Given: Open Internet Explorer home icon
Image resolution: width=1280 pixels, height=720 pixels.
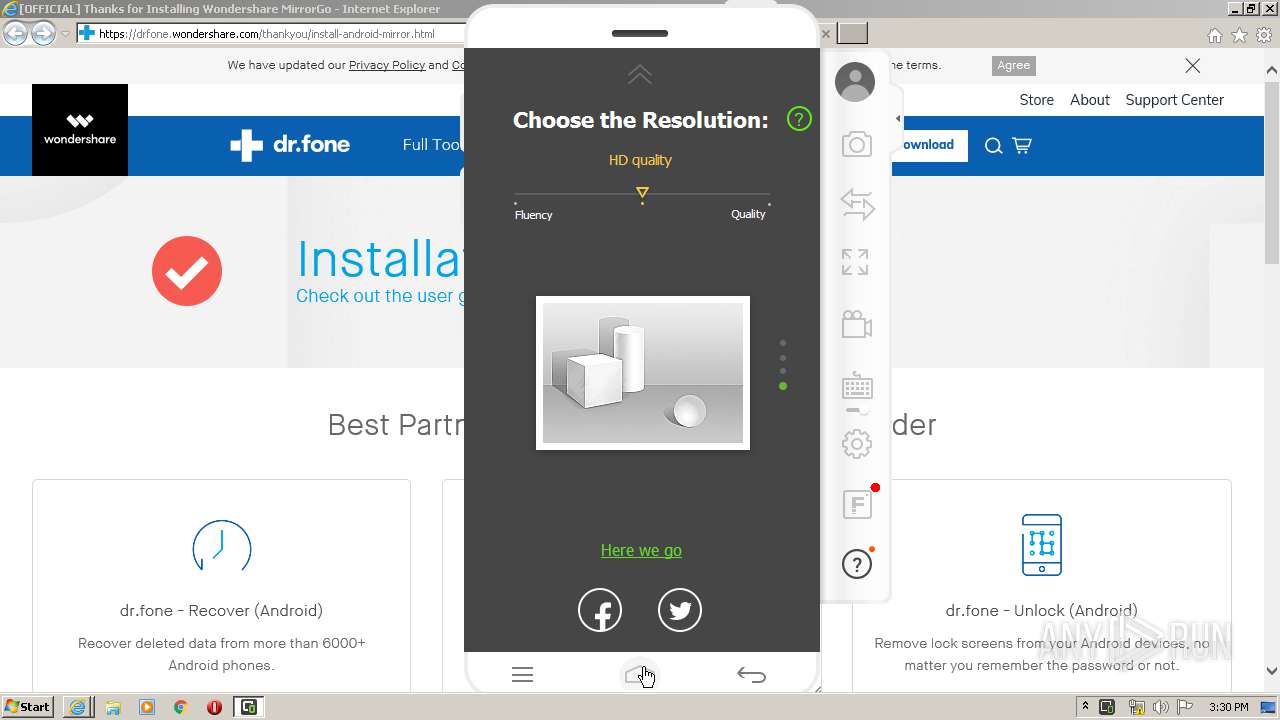Looking at the screenshot, I should 1214,35.
